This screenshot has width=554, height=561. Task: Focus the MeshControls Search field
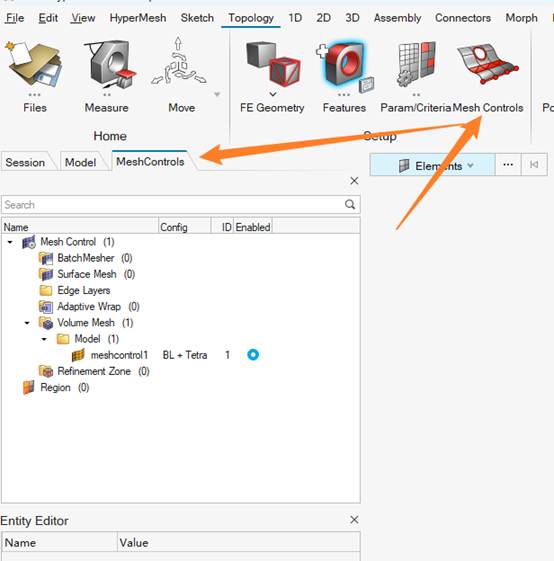(172, 205)
